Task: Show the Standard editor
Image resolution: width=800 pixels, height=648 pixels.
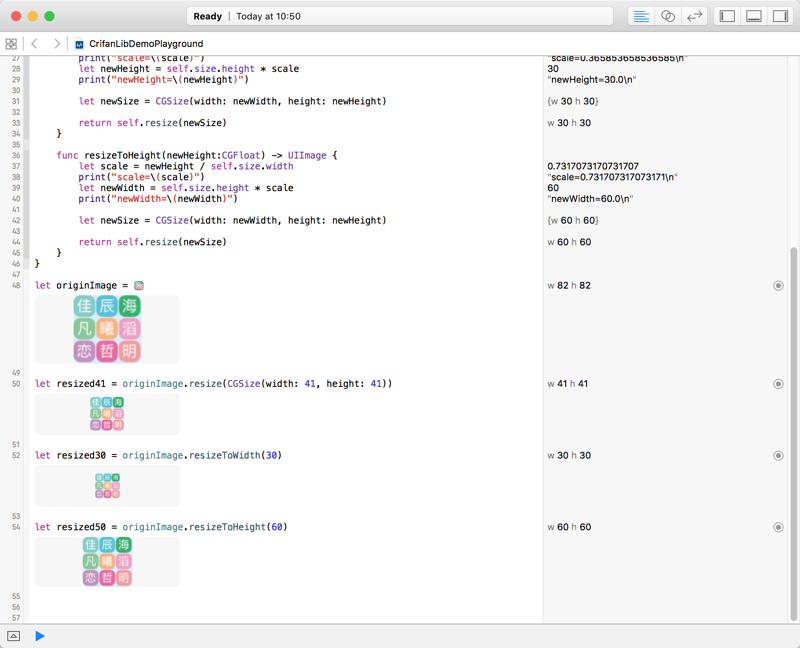Action: coord(641,16)
